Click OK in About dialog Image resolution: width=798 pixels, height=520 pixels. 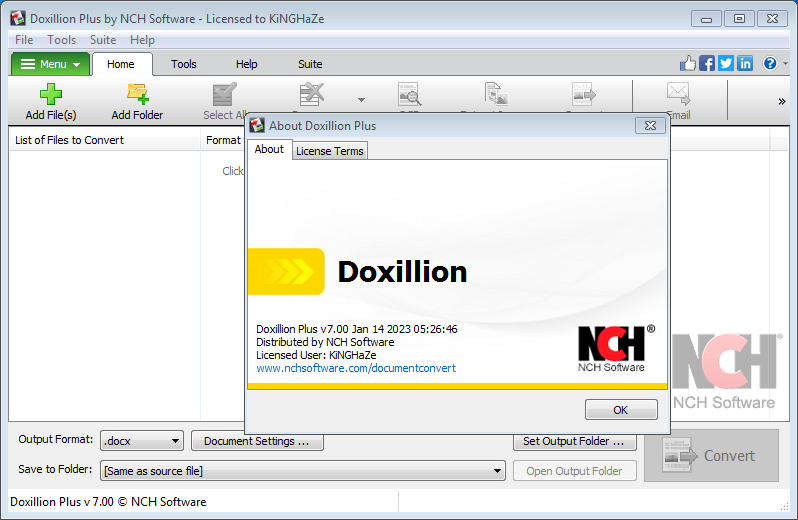(x=621, y=410)
